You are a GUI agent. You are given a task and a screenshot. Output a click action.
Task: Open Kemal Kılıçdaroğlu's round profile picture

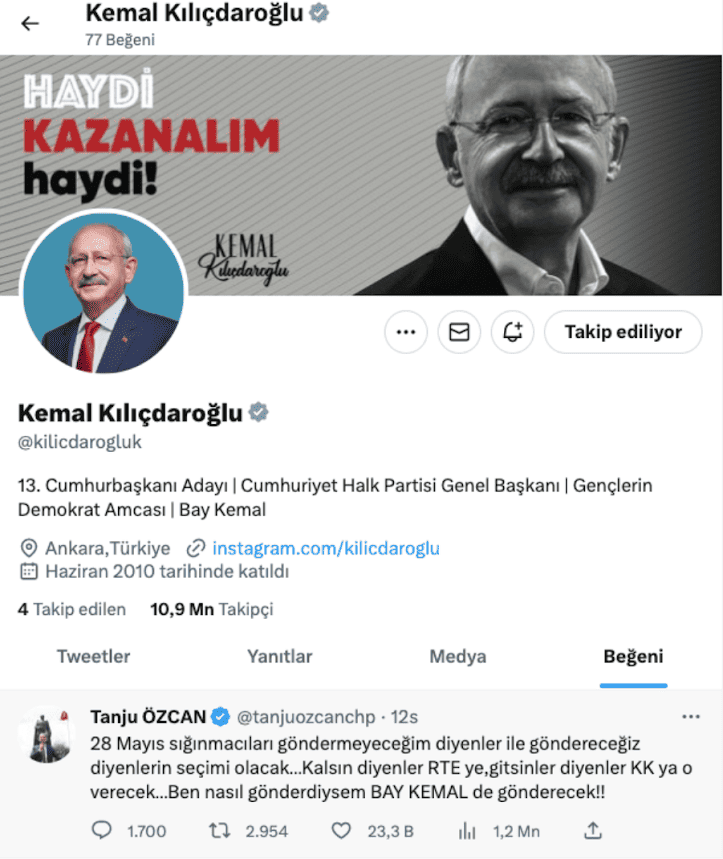point(104,293)
